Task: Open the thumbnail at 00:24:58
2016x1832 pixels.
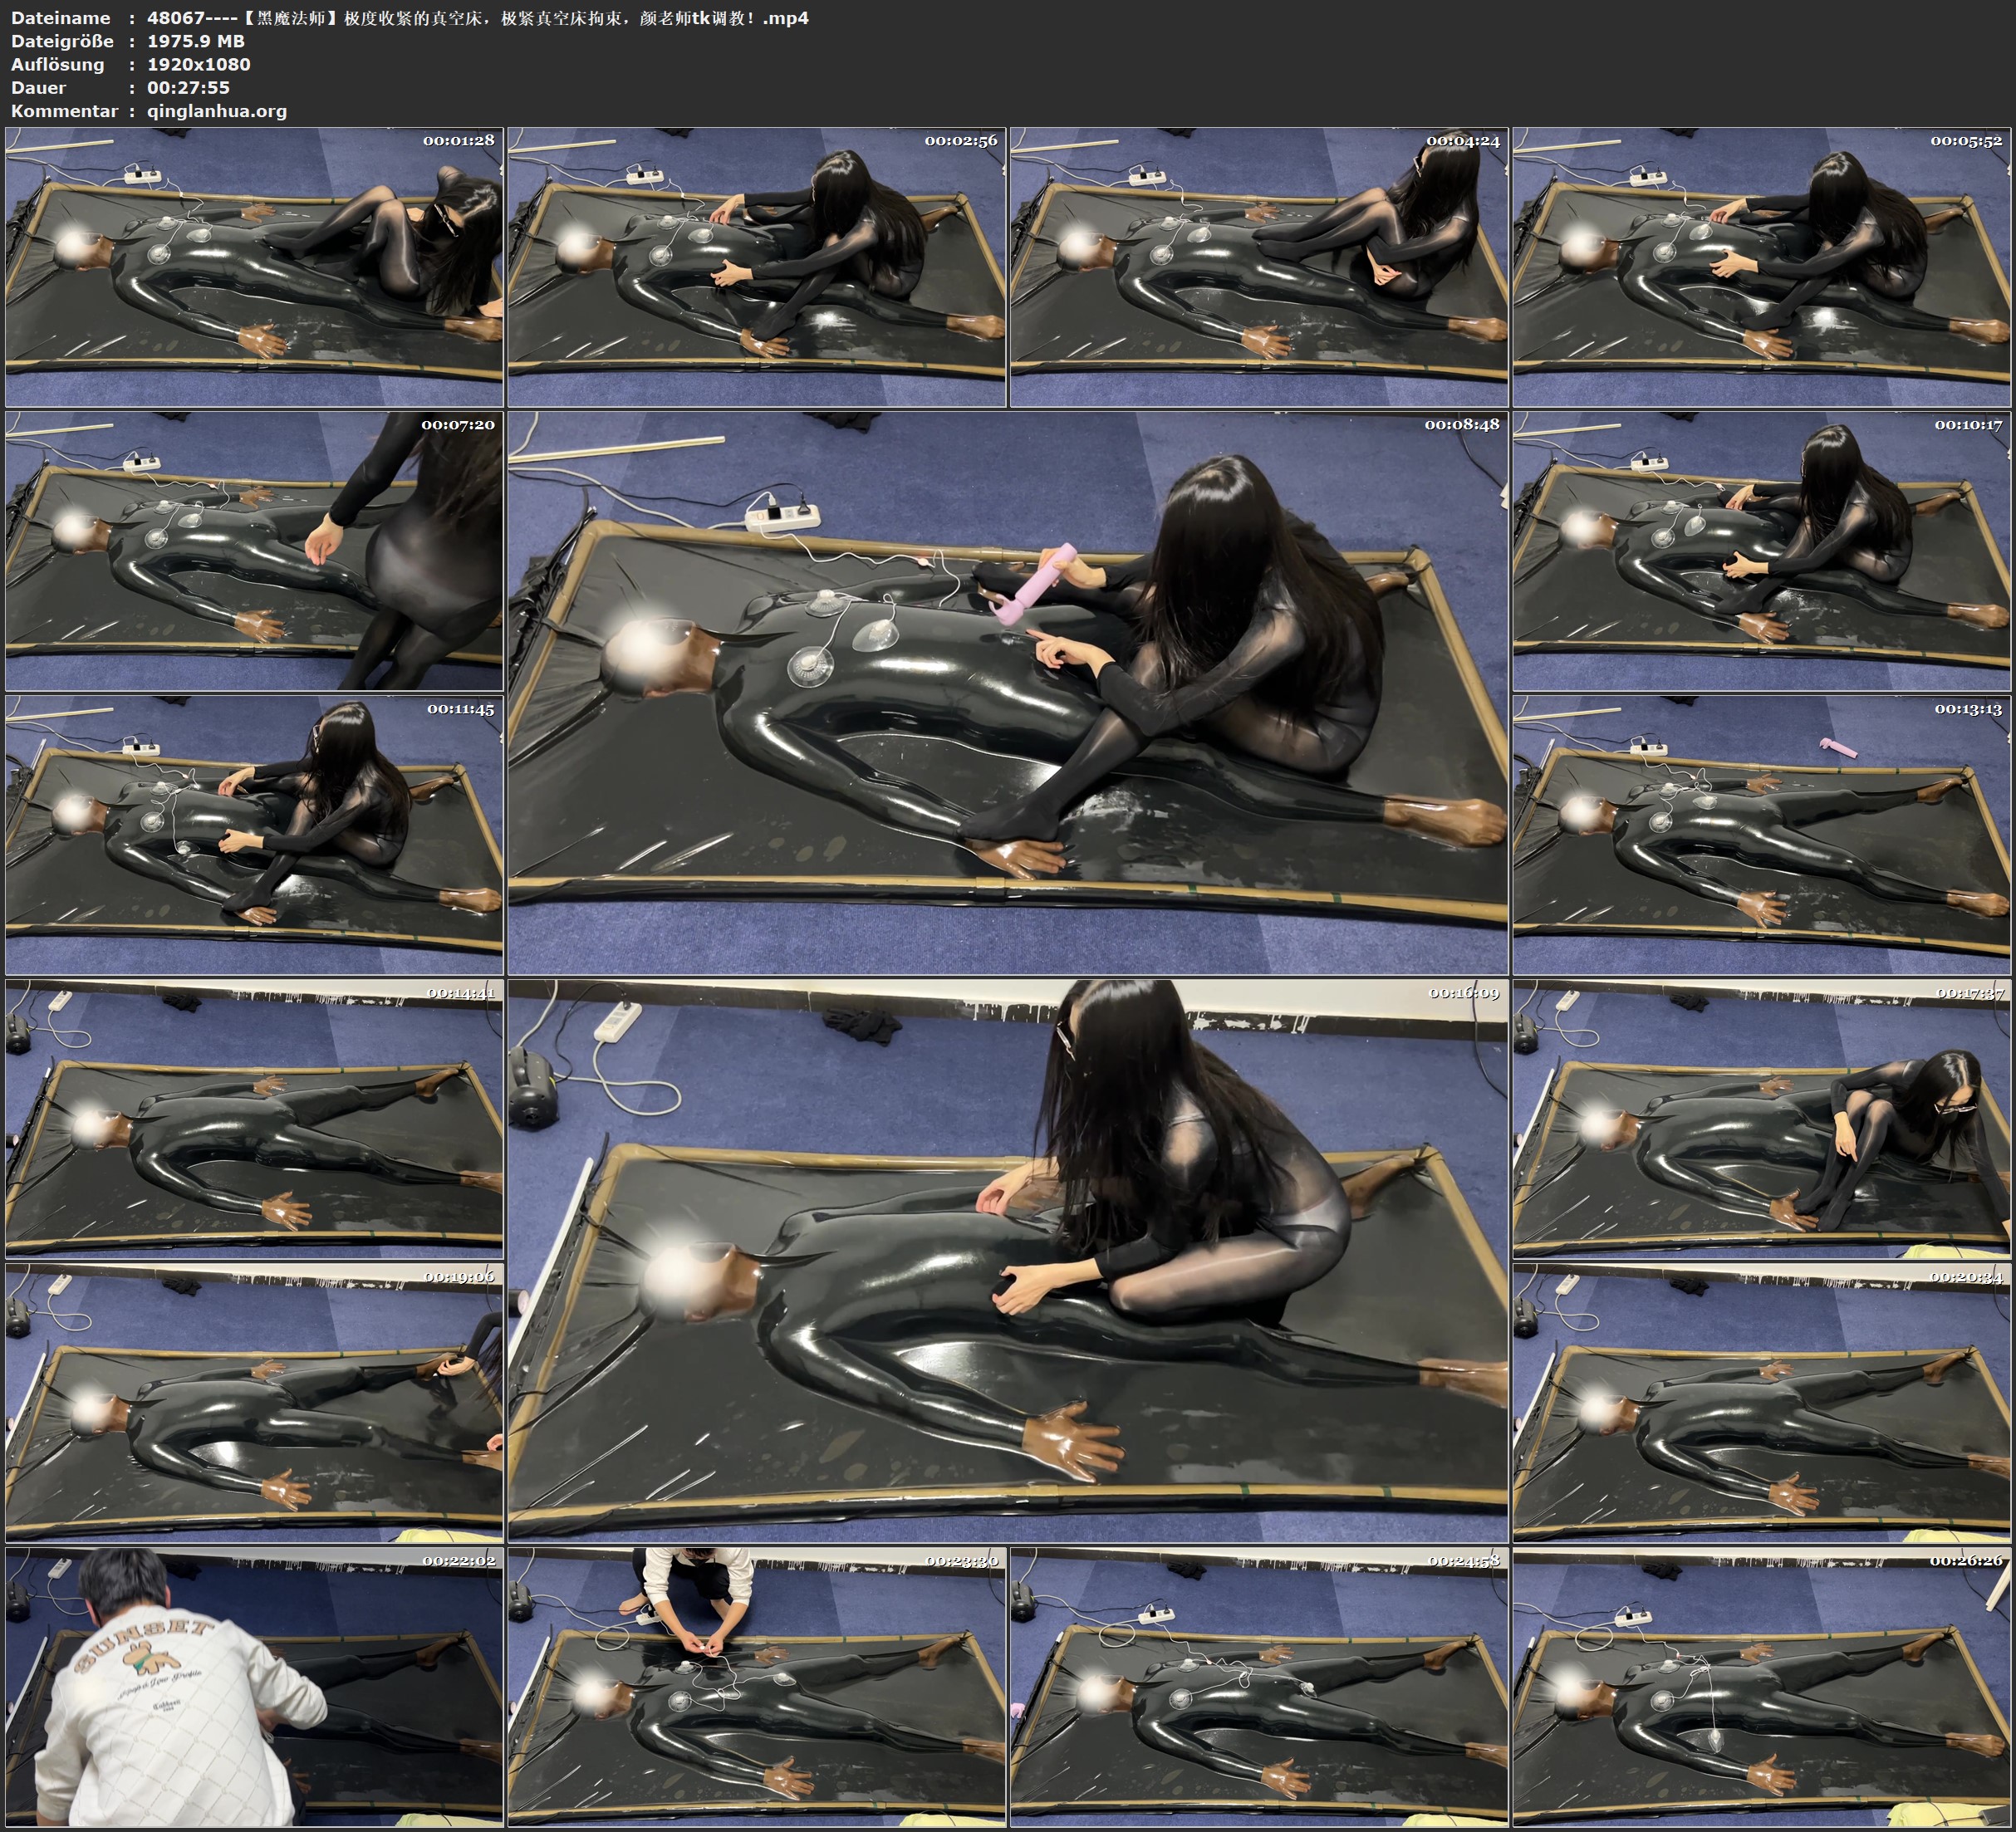Action: pyautogui.click(x=1258, y=1686)
